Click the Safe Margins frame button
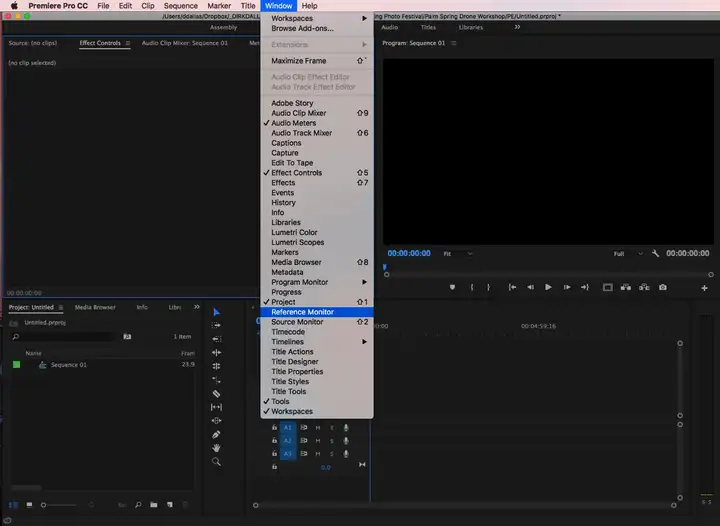This screenshot has height=526, width=720. (x=608, y=287)
